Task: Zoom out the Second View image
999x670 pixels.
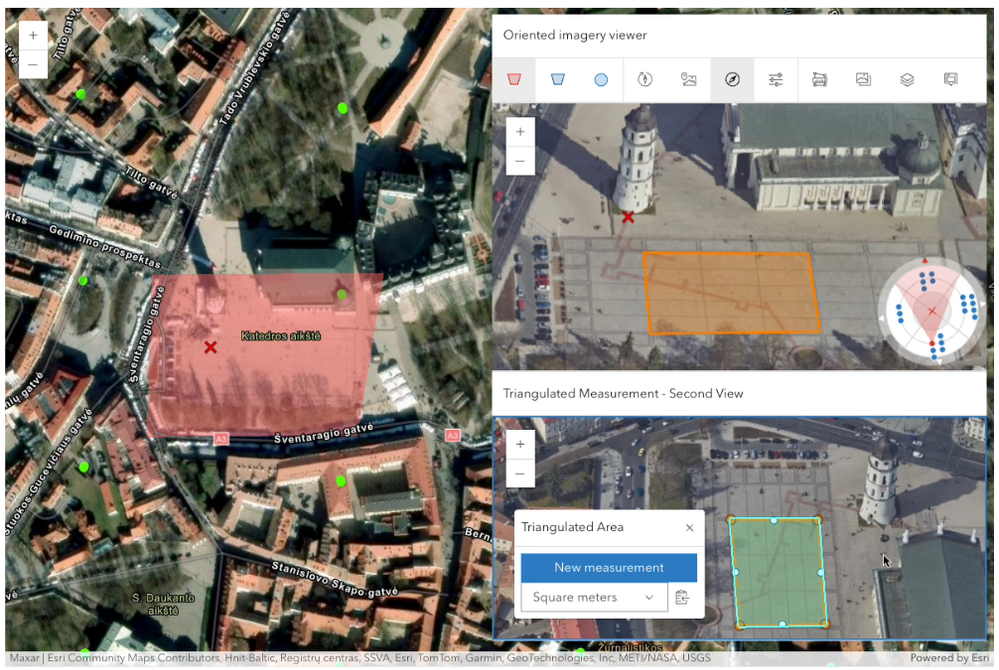Action: (x=520, y=474)
